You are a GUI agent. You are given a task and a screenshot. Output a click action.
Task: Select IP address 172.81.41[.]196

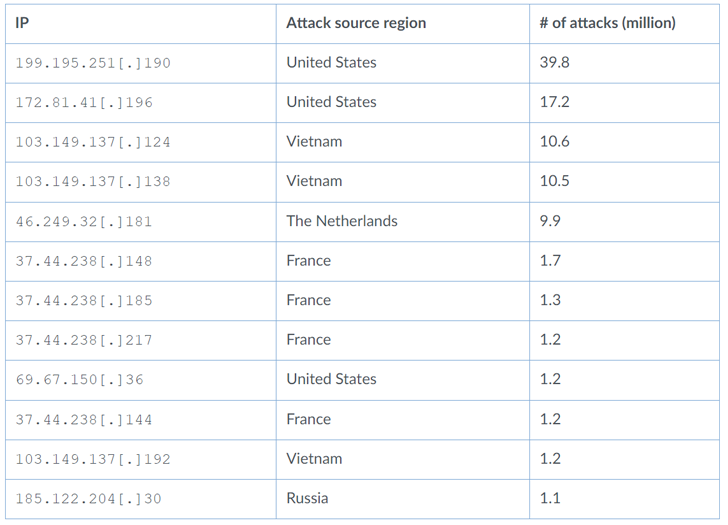click(x=84, y=103)
